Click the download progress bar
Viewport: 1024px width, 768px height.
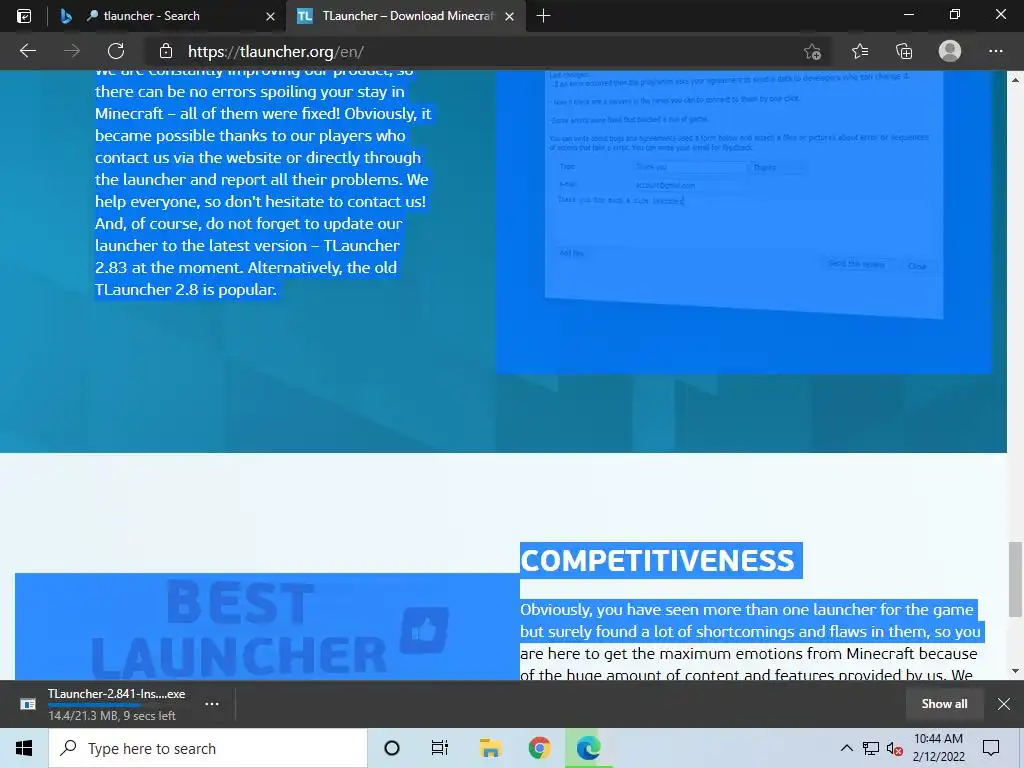point(116,705)
